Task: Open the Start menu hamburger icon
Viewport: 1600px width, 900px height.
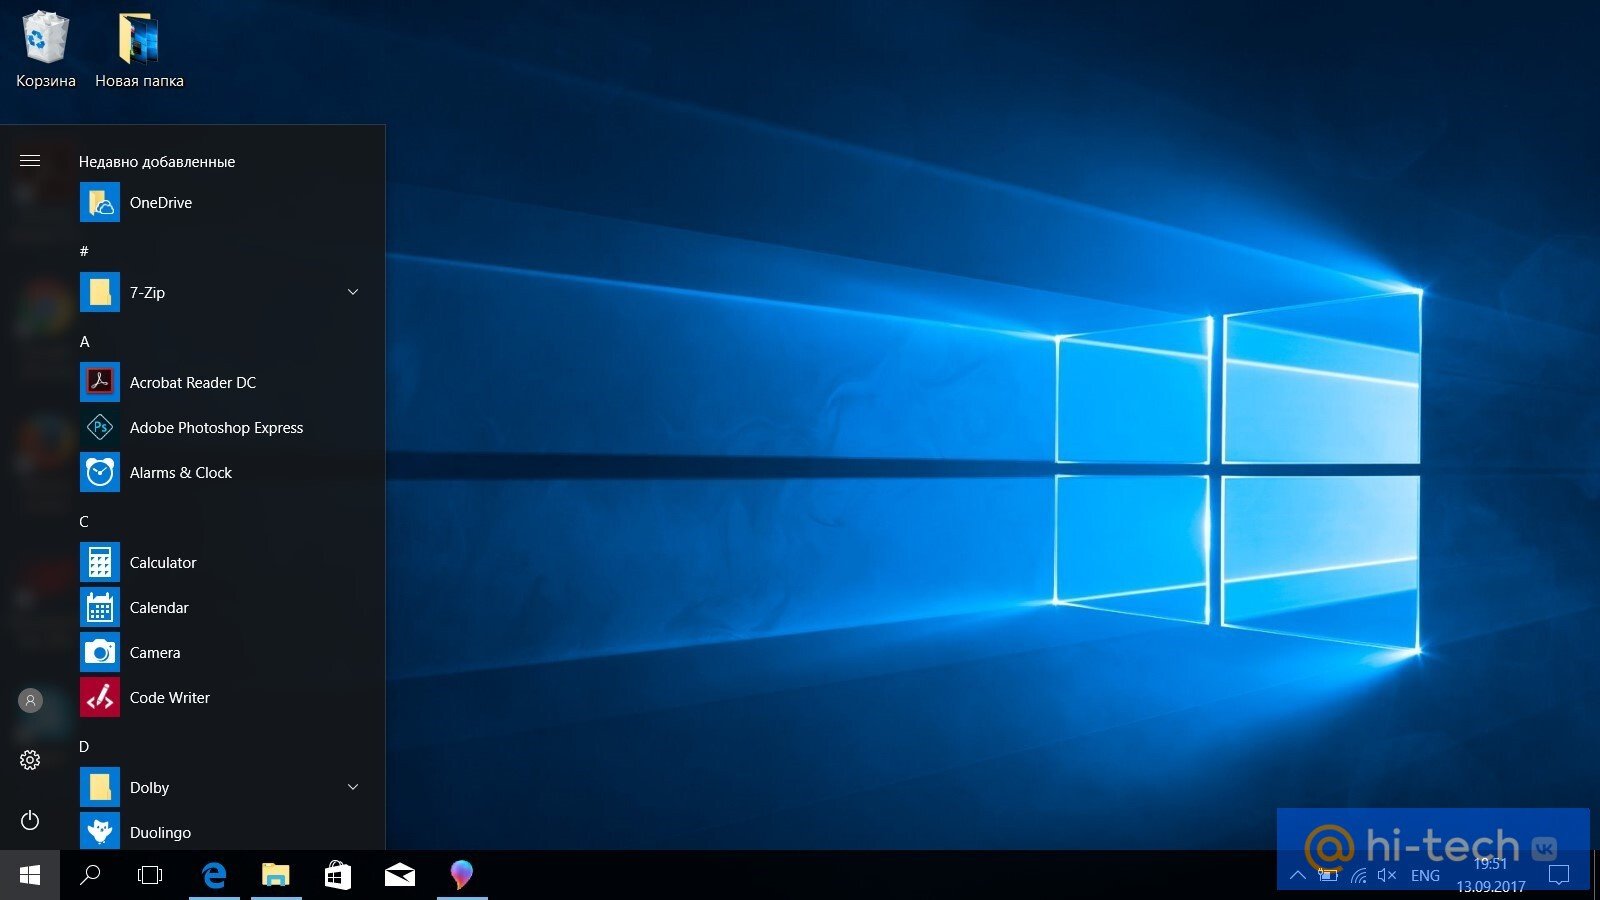Action: [30, 160]
